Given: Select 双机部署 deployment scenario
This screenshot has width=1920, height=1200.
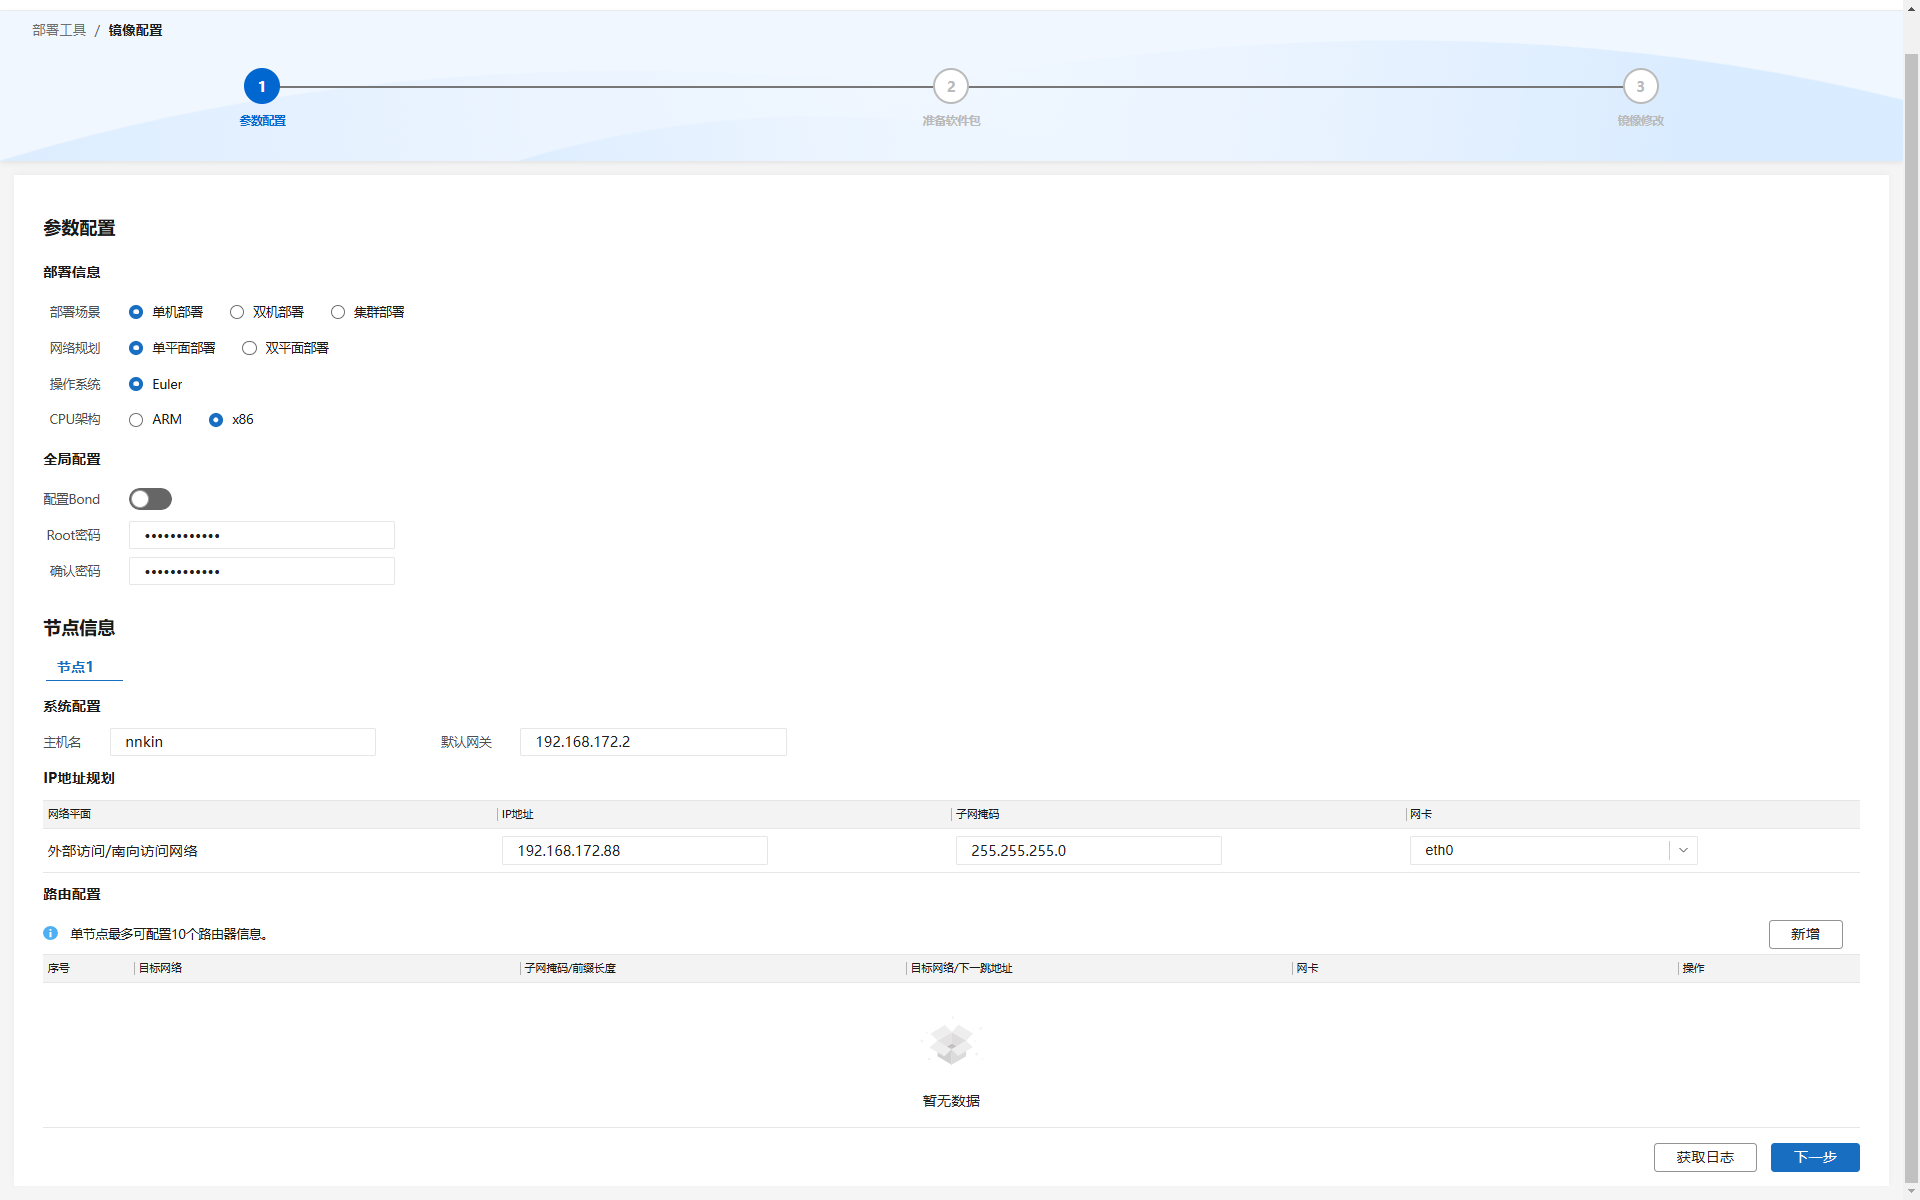Looking at the screenshot, I should (237, 312).
